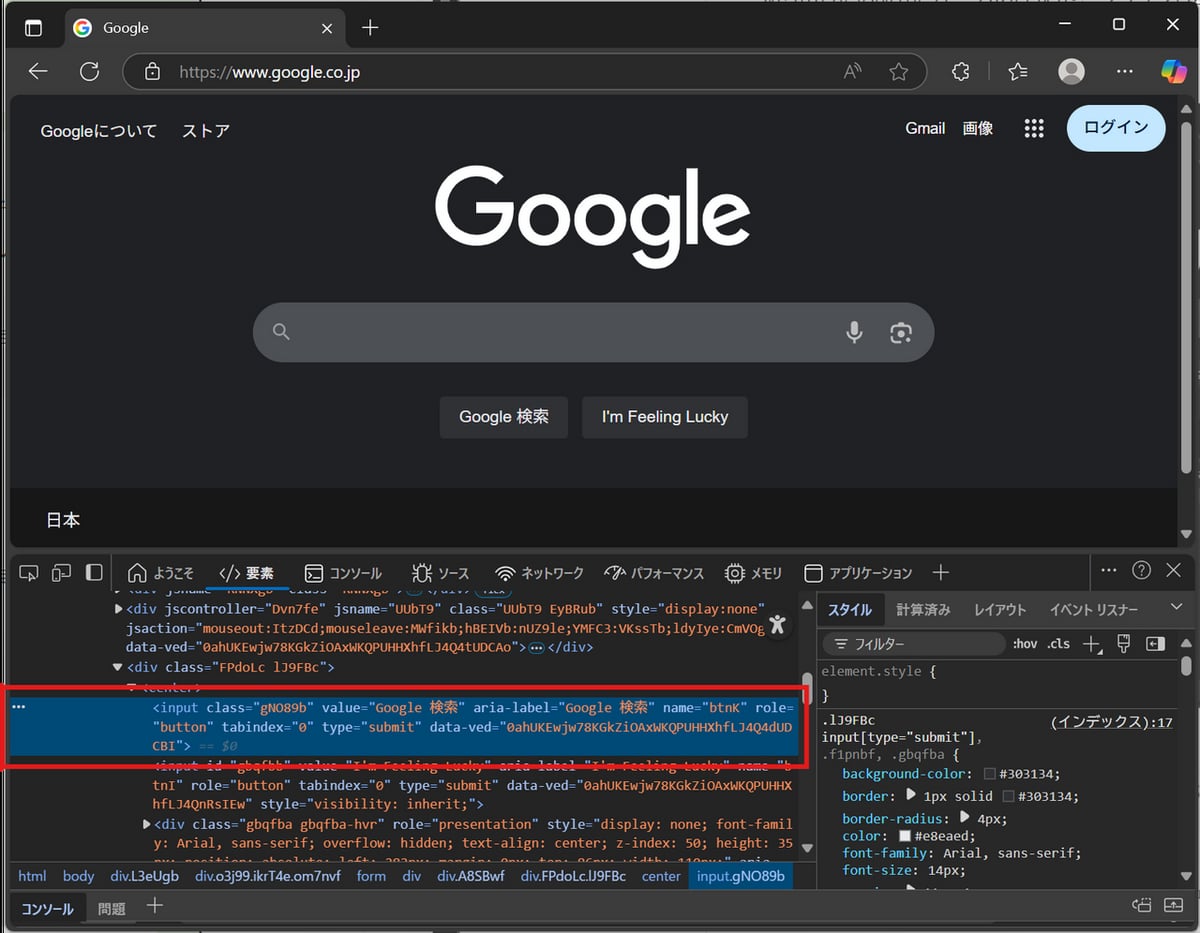Open the コンソール tab in main toolbar
The image size is (1200, 933).
pyautogui.click(x=344, y=573)
